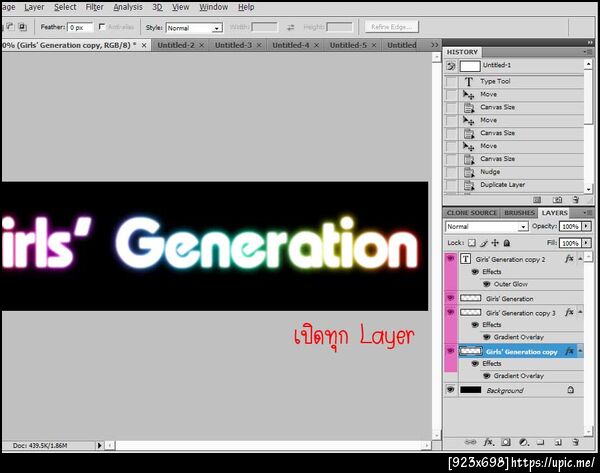Toggle the Outer Glow effect visibility
Screen dimensions: 600x473
pos(486,284)
